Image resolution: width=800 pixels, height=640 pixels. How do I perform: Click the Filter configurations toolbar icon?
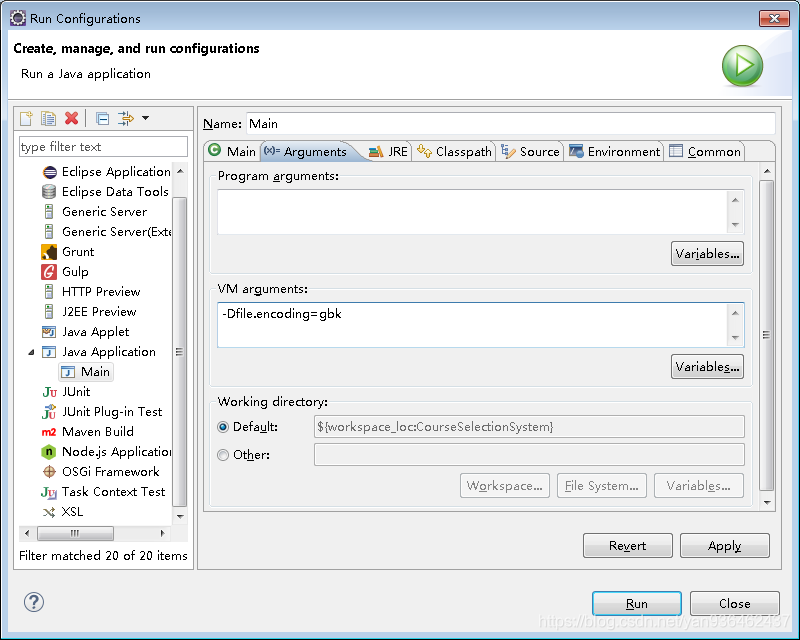(x=126, y=118)
